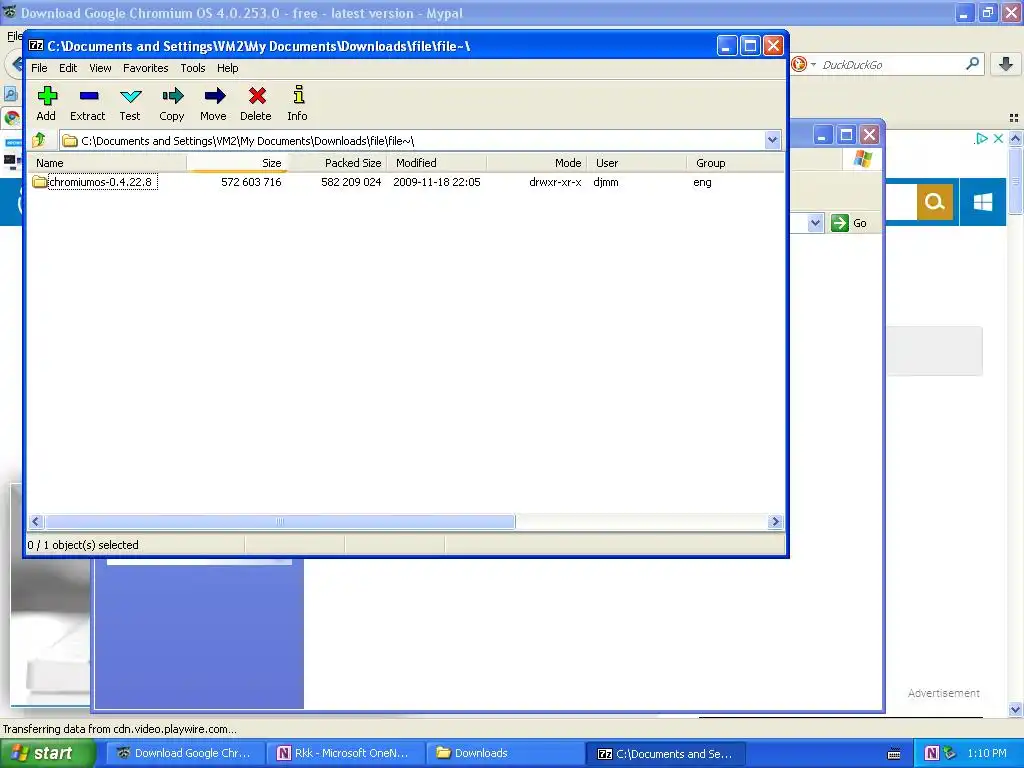Click the packed size 582 209 024
The width and height of the screenshot is (1024, 768).
click(x=351, y=182)
